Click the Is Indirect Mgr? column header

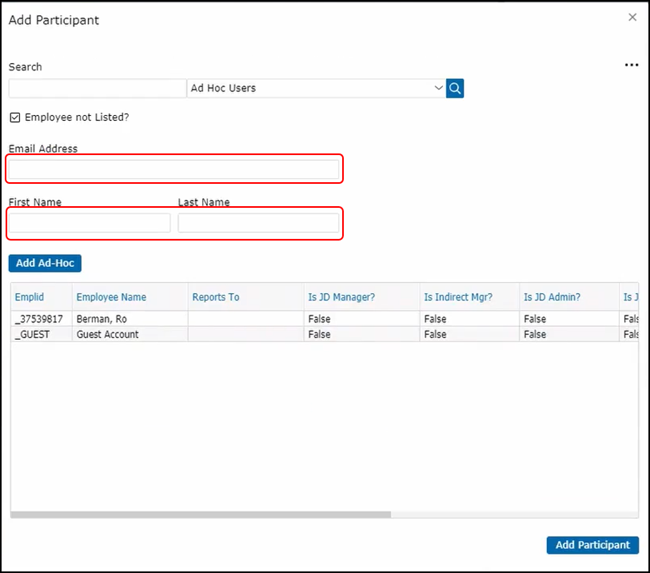458,297
